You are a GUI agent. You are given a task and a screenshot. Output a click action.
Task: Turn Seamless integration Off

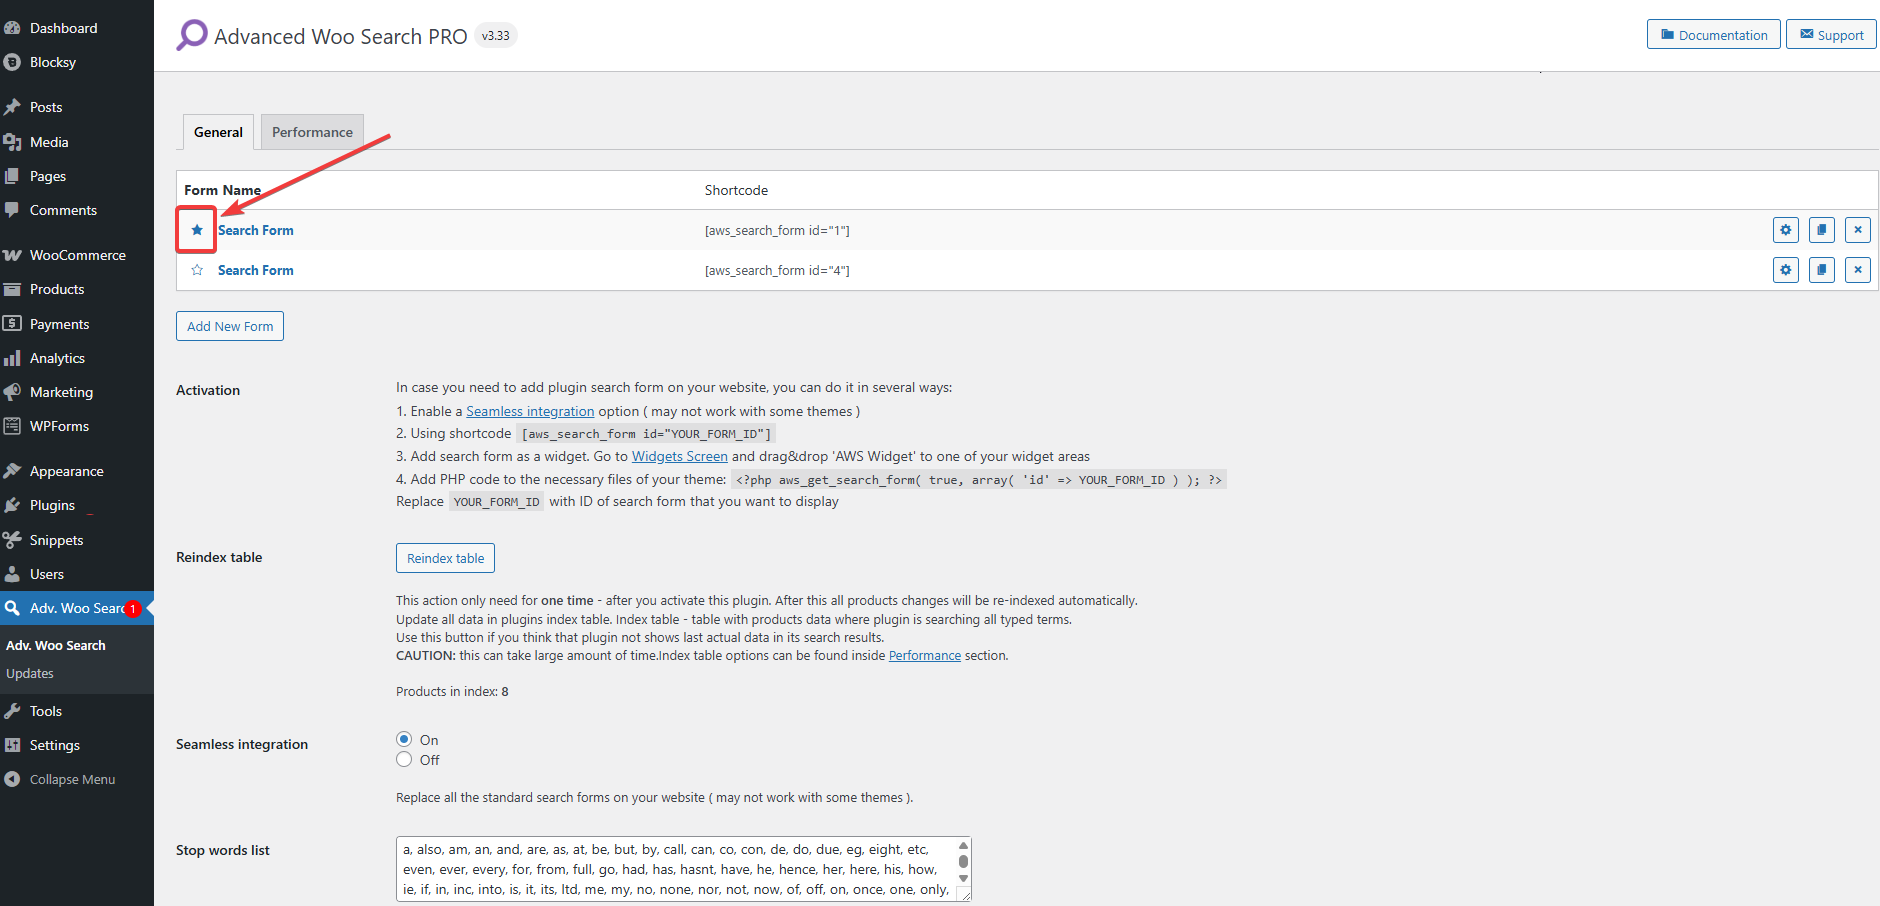click(x=404, y=760)
